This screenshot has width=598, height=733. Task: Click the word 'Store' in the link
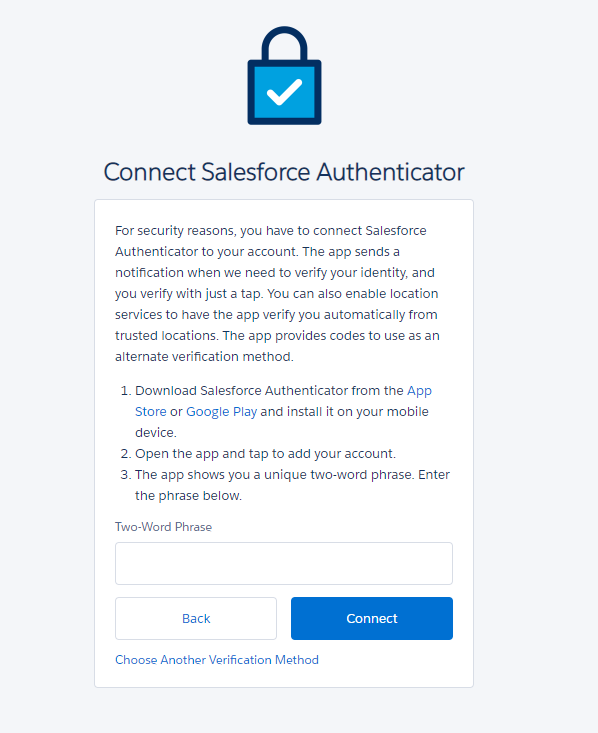[x=151, y=411]
